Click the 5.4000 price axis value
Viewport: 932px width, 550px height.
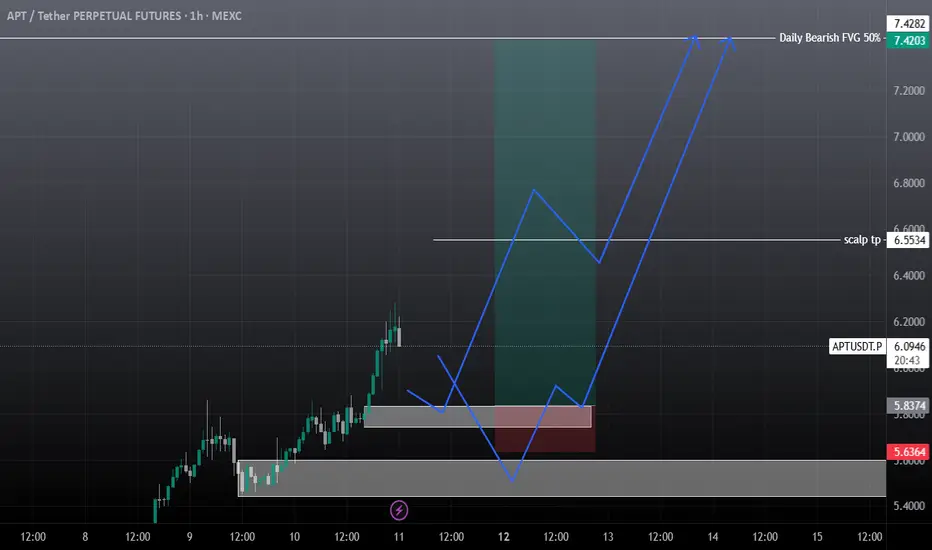tap(909, 506)
